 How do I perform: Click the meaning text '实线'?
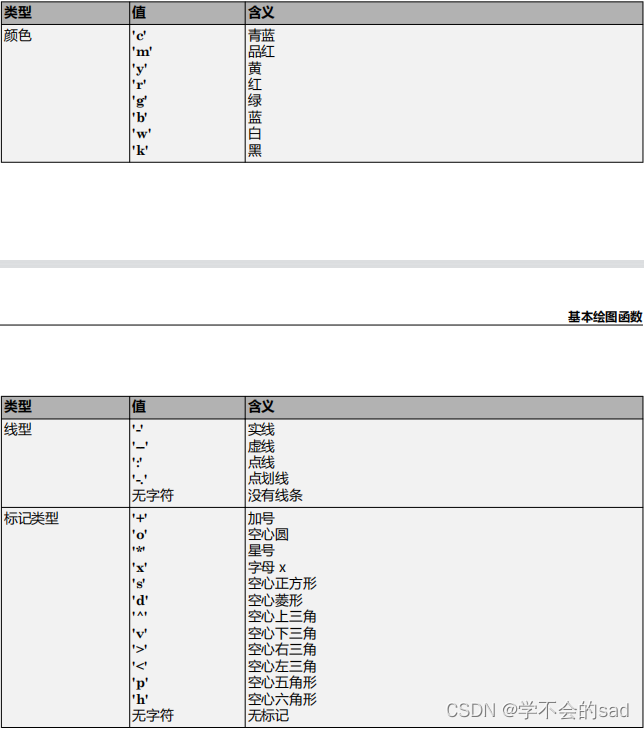261,429
